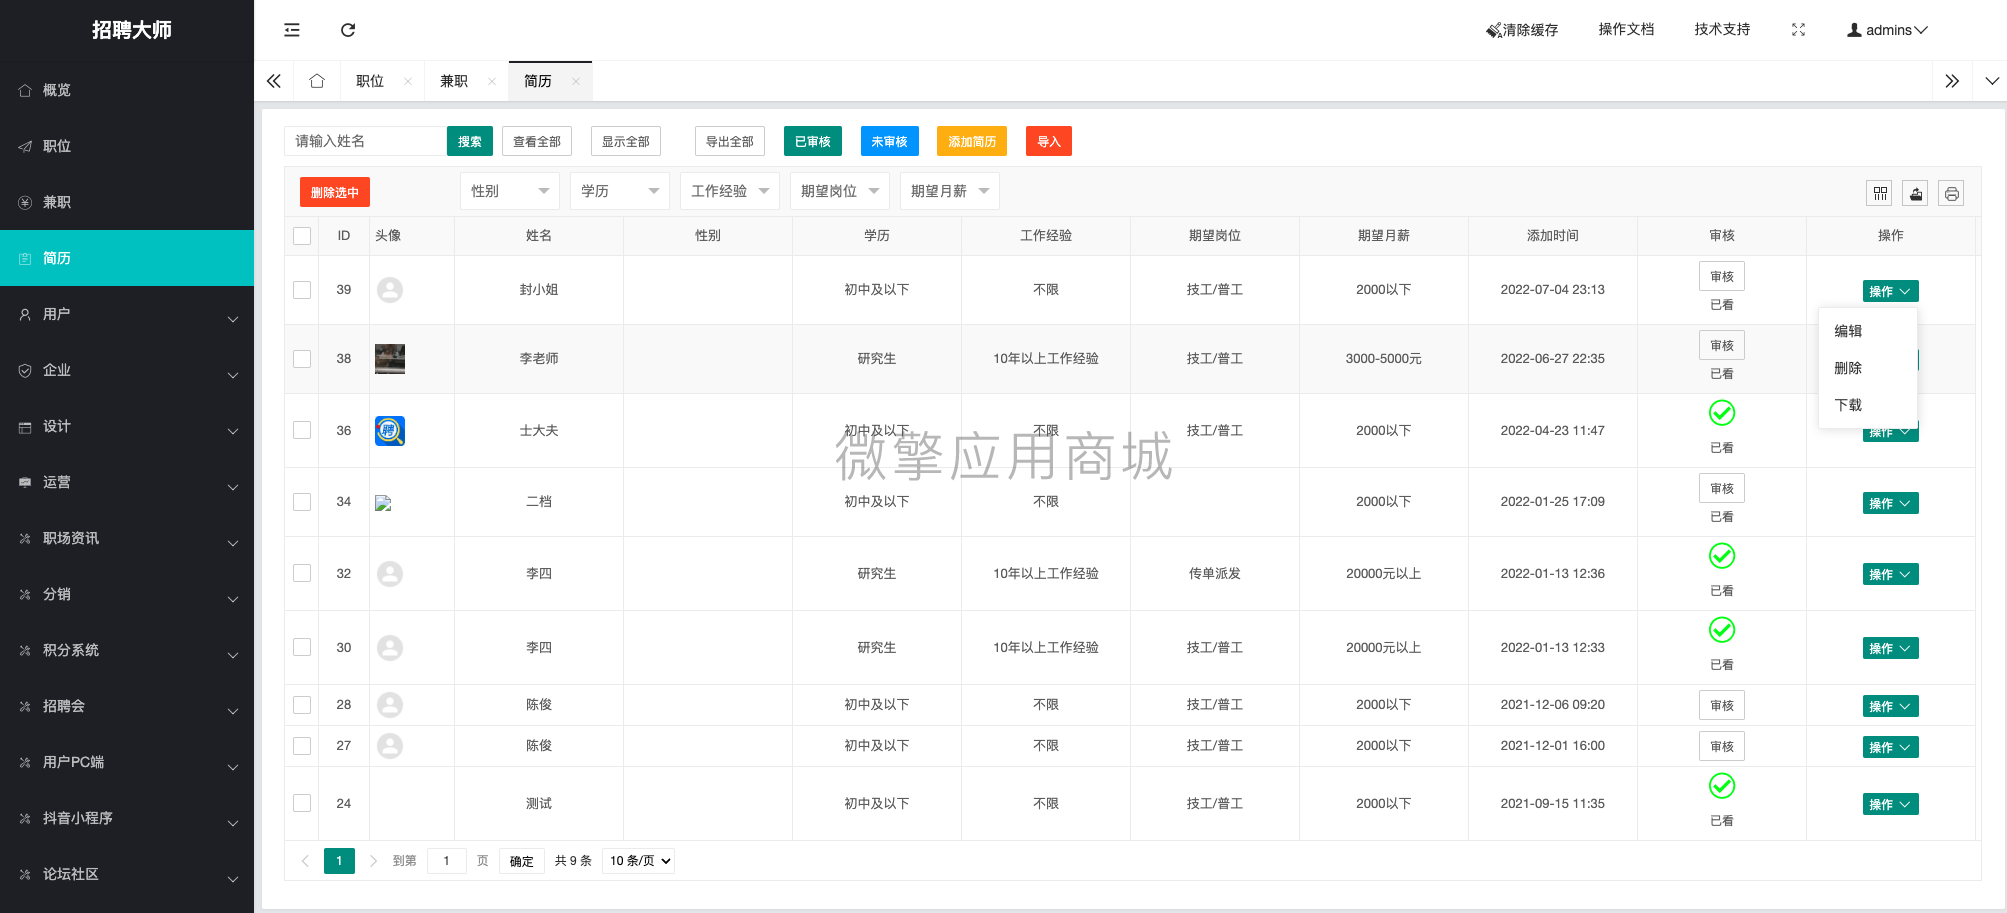Open the 简历 section icon in the sidebar
This screenshot has width=2007, height=913.
click(x=25, y=258)
